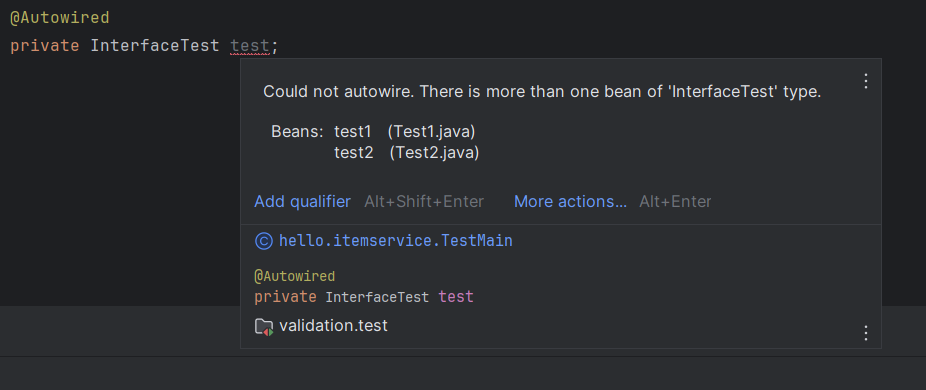Image resolution: width=926 pixels, height=390 pixels.
Task: Click the pink 'test' field name in the tooltip
Action: point(456,297)
